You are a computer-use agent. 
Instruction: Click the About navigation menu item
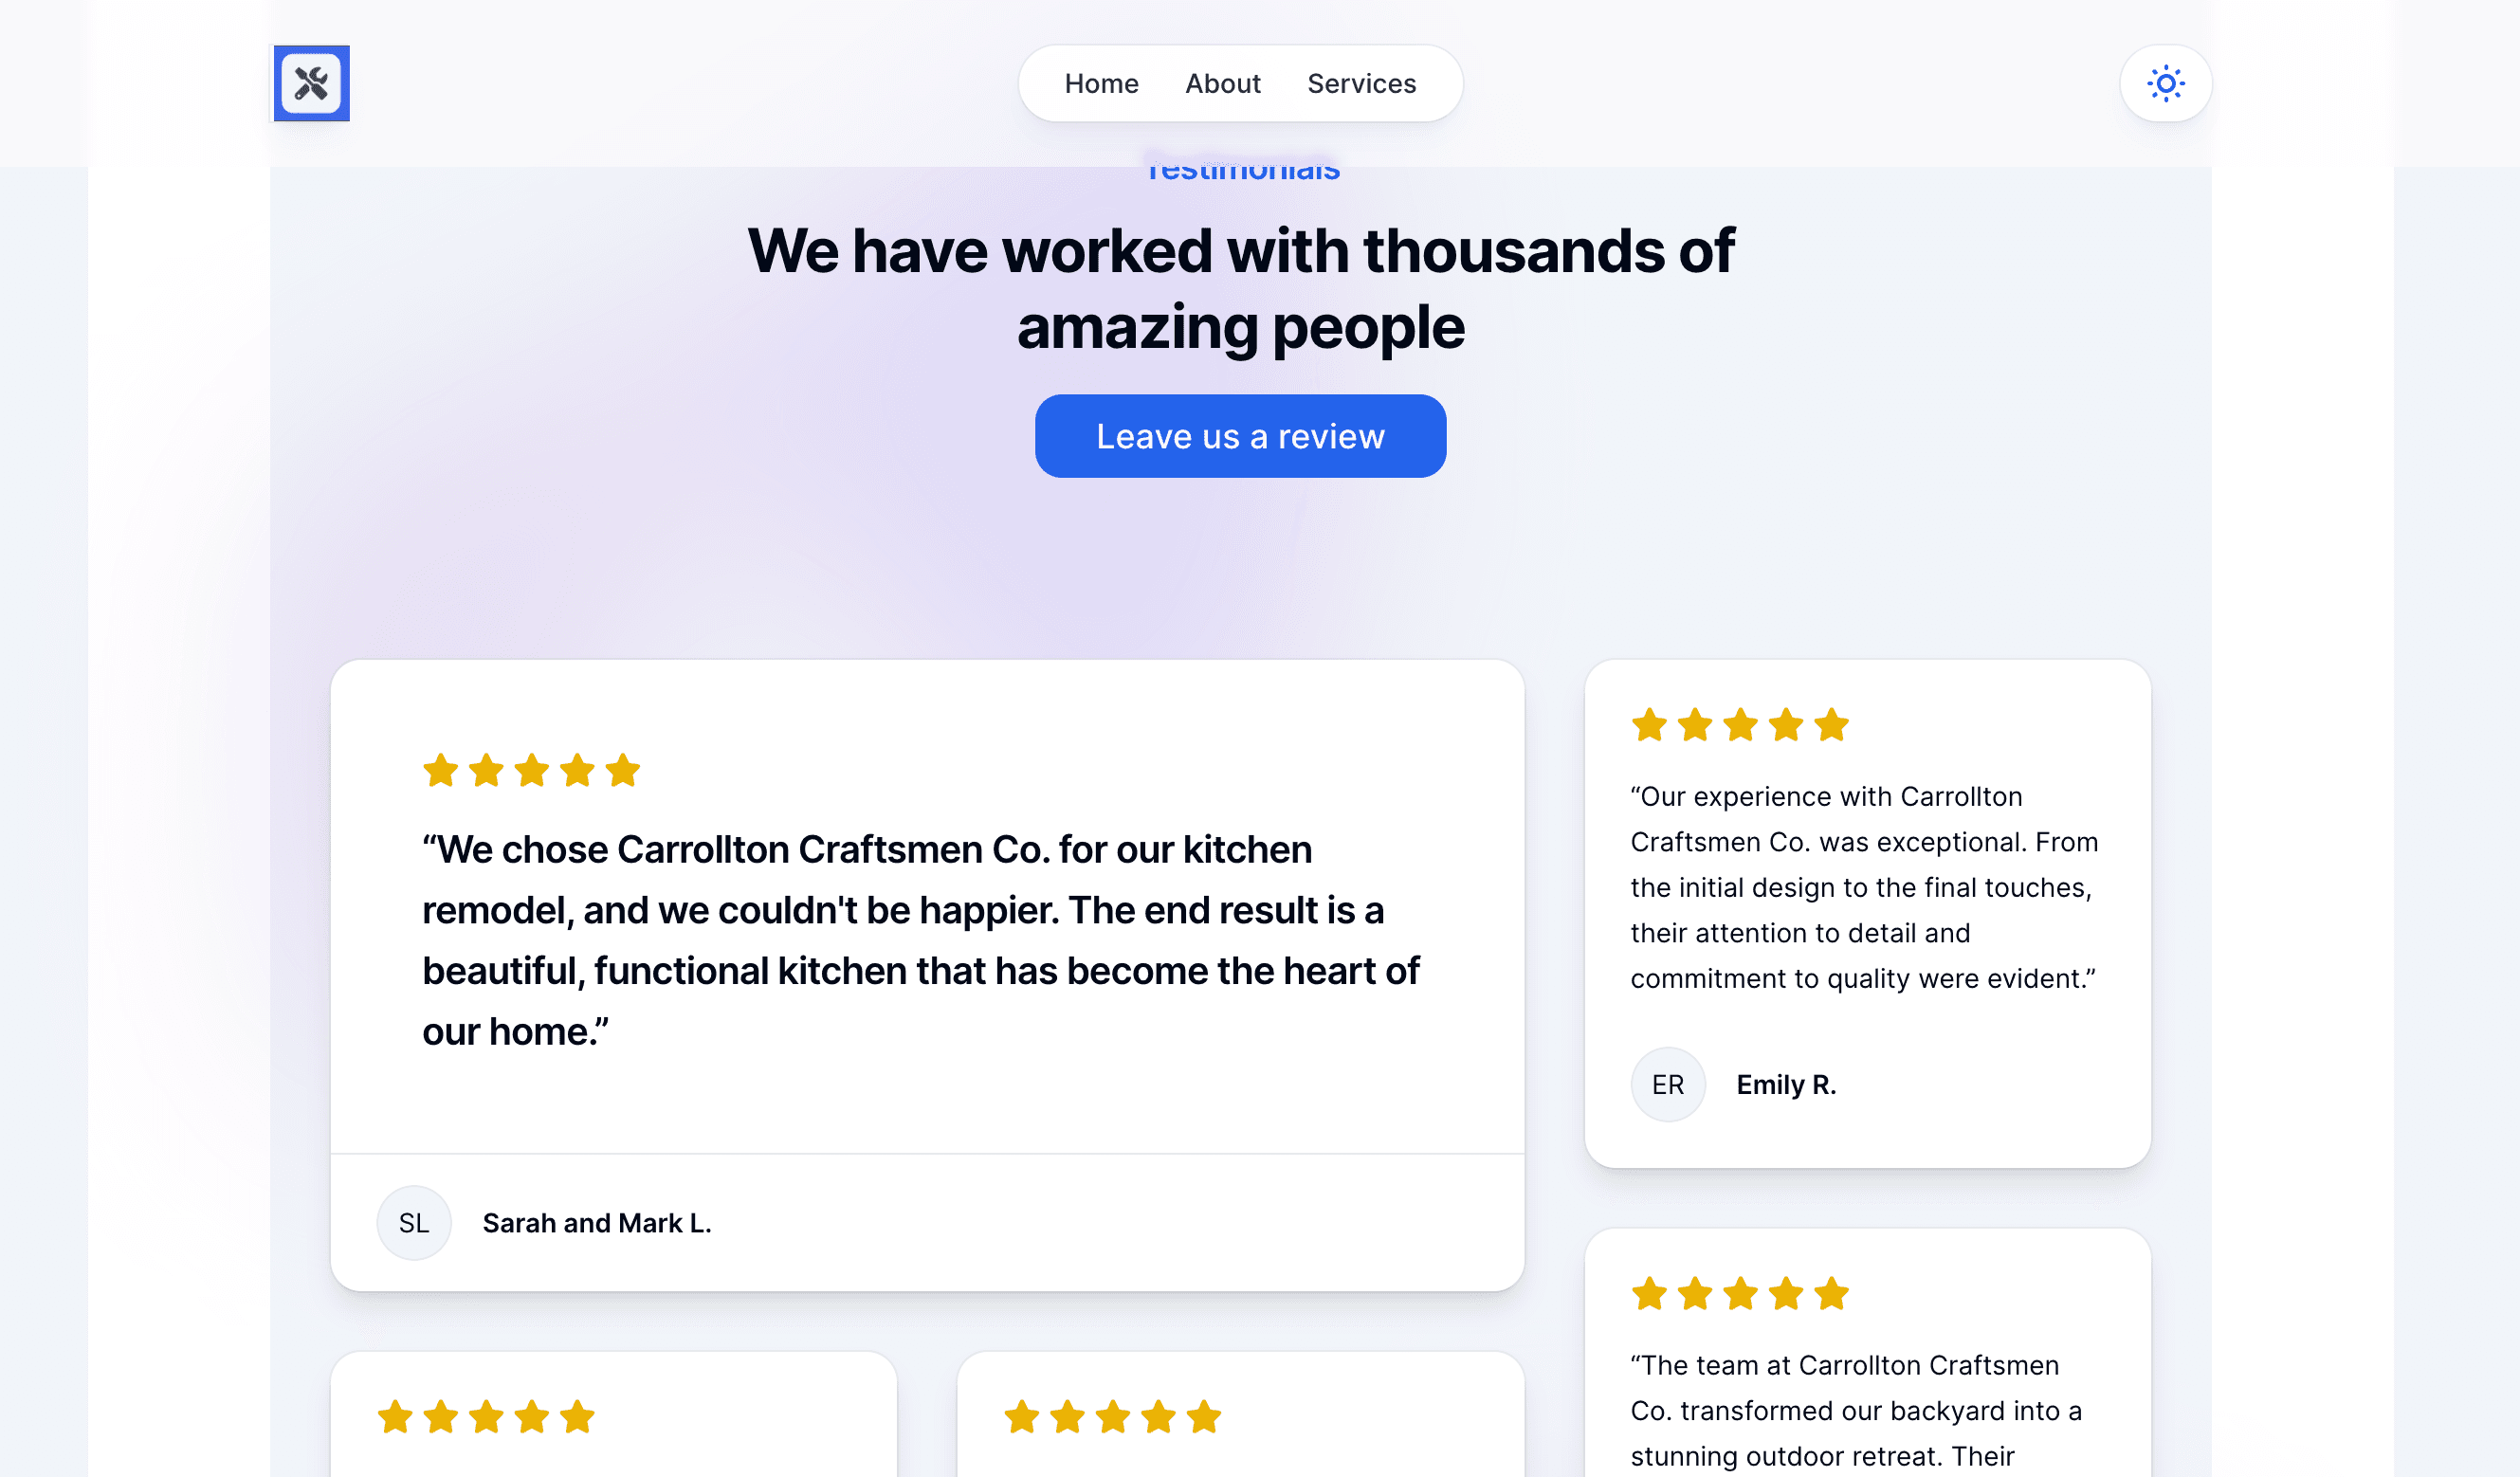[1222, 82]
